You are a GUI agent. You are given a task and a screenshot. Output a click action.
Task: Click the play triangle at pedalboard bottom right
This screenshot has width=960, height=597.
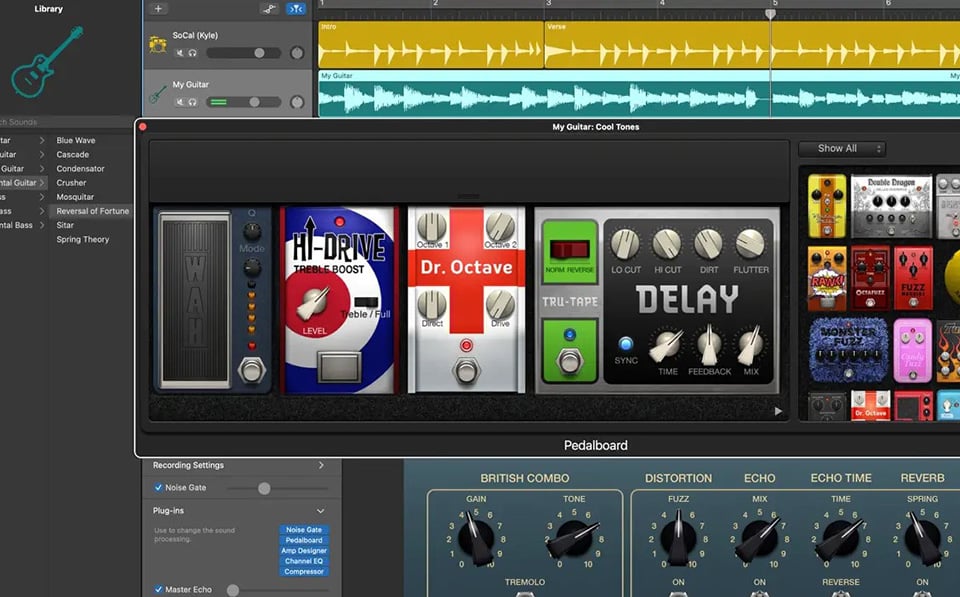click(x=778, y=411)
